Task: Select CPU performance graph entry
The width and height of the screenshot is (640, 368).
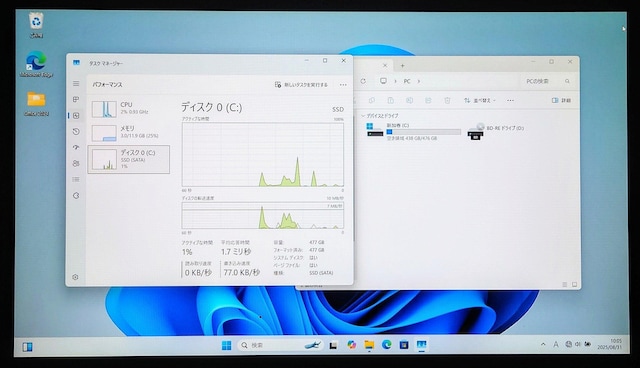Action: [129, 109]
